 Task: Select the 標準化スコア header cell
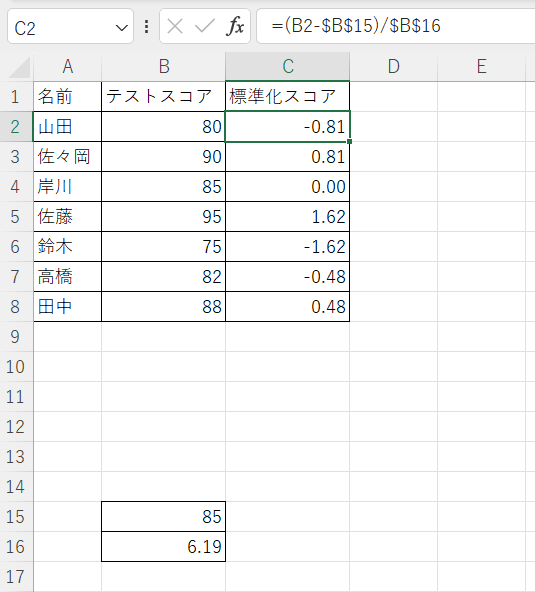(x=288, y=96)
